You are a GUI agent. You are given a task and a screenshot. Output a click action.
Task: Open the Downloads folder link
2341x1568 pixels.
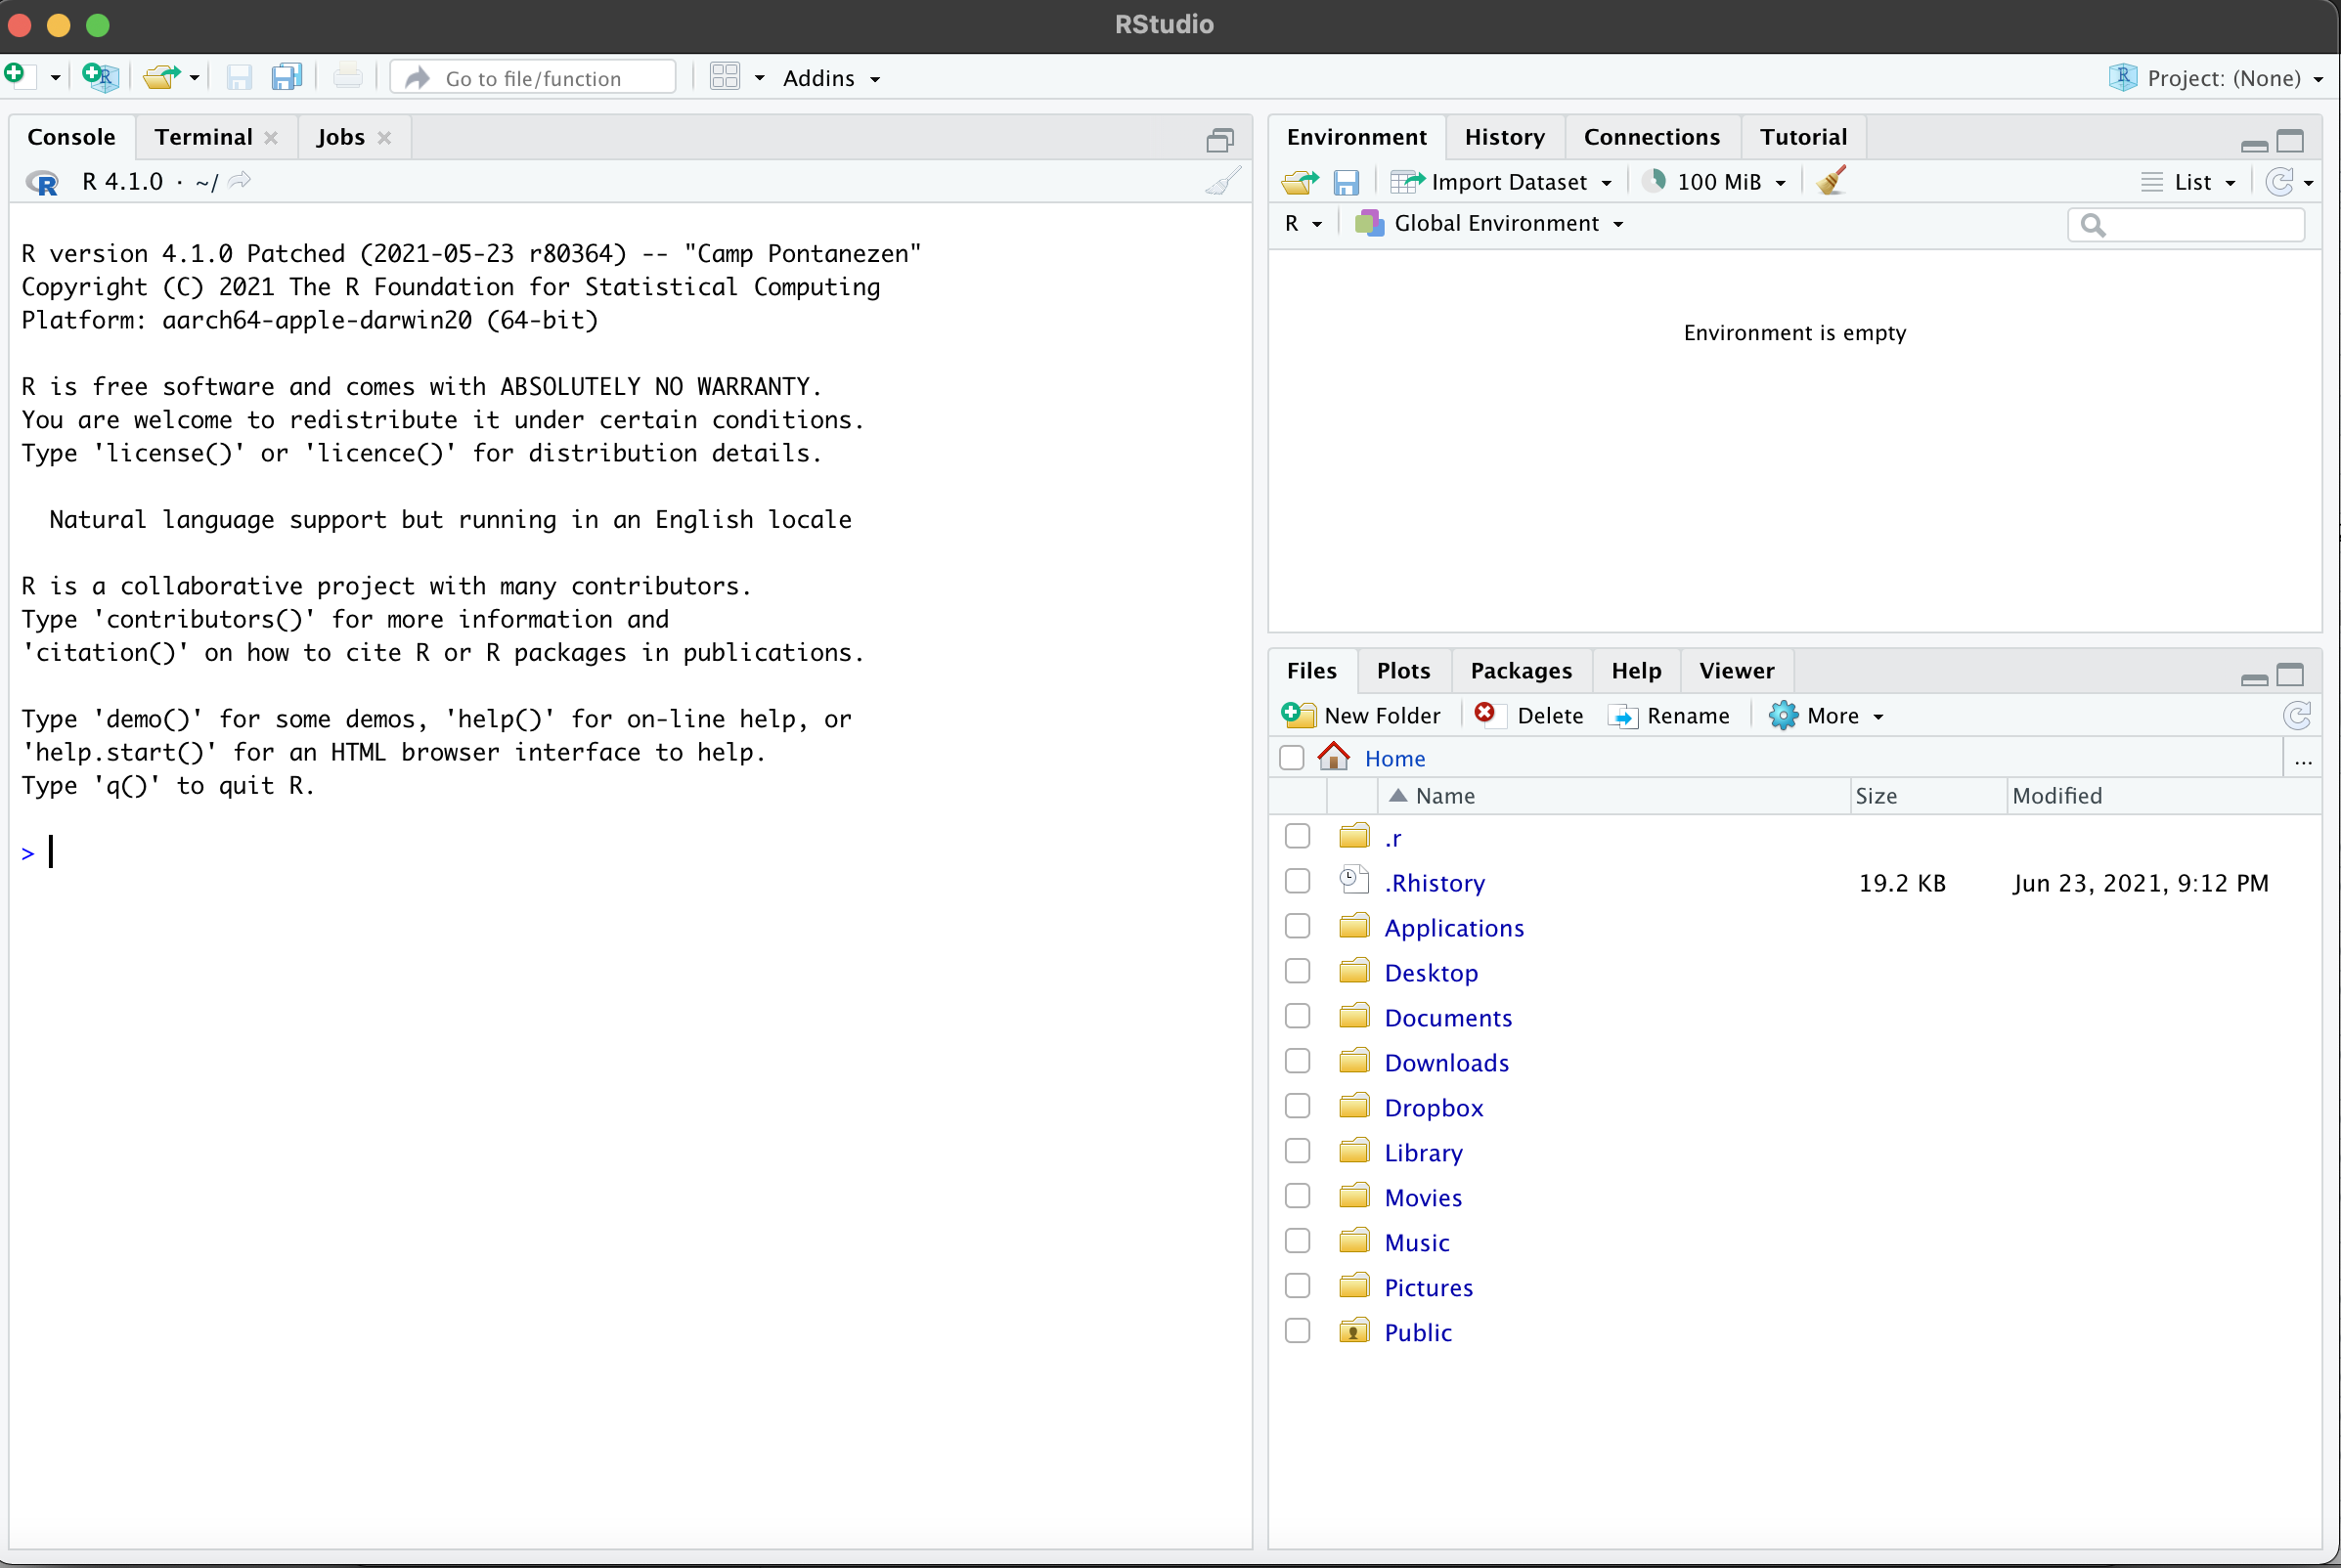(x=1446, y=1062)
